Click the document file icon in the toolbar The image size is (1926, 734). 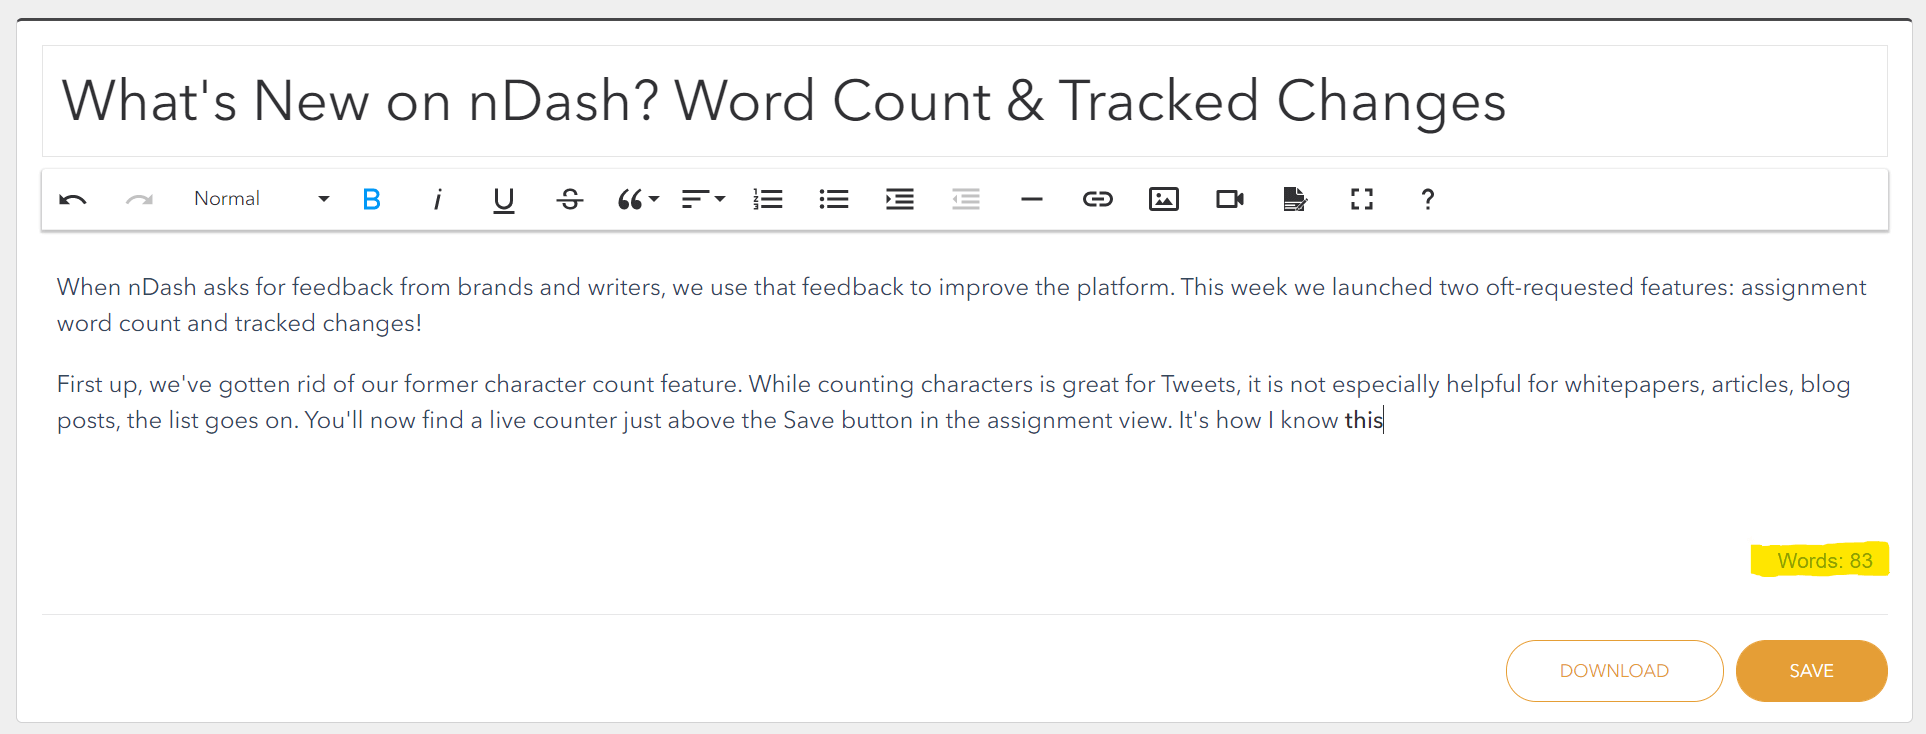(1295, 199)
